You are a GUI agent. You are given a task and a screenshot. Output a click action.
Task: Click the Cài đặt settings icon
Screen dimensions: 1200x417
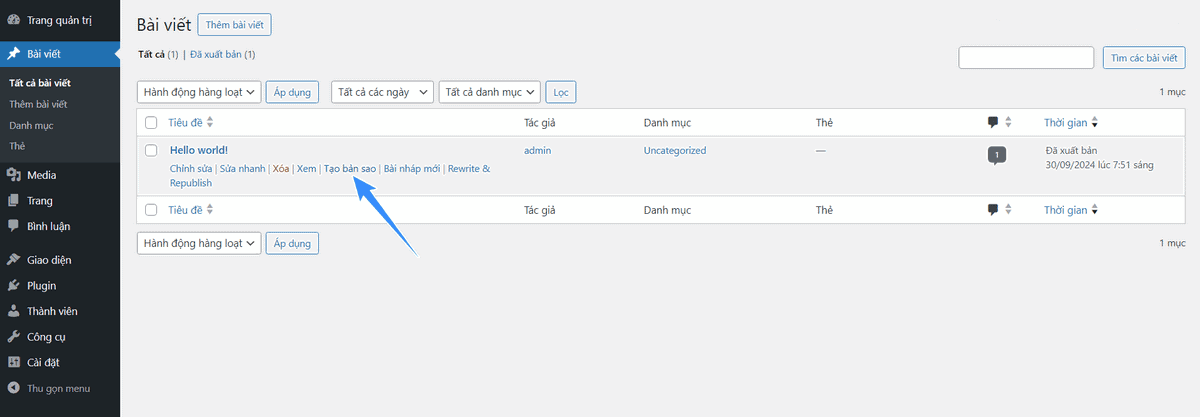click(x=13, y=362)
